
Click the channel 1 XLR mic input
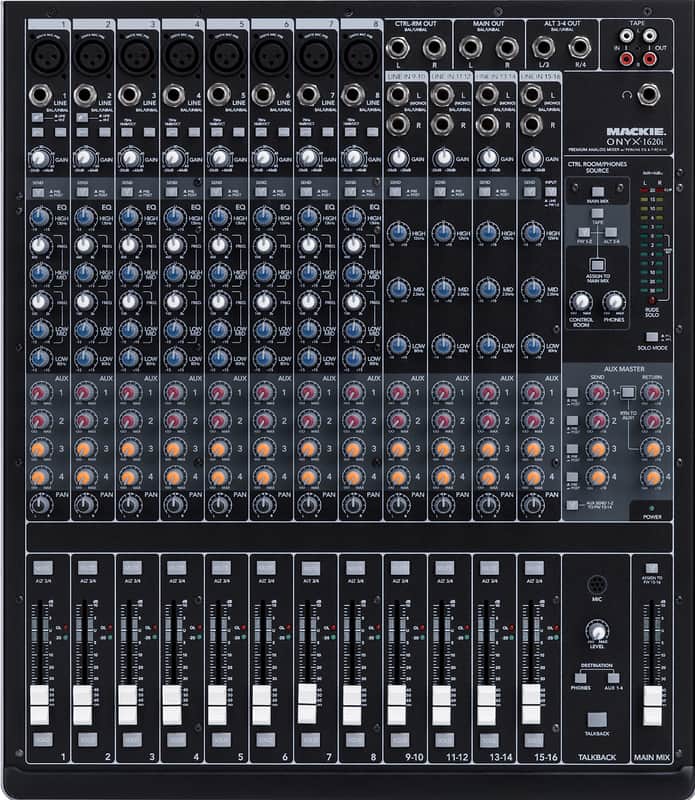coord(48,55)
